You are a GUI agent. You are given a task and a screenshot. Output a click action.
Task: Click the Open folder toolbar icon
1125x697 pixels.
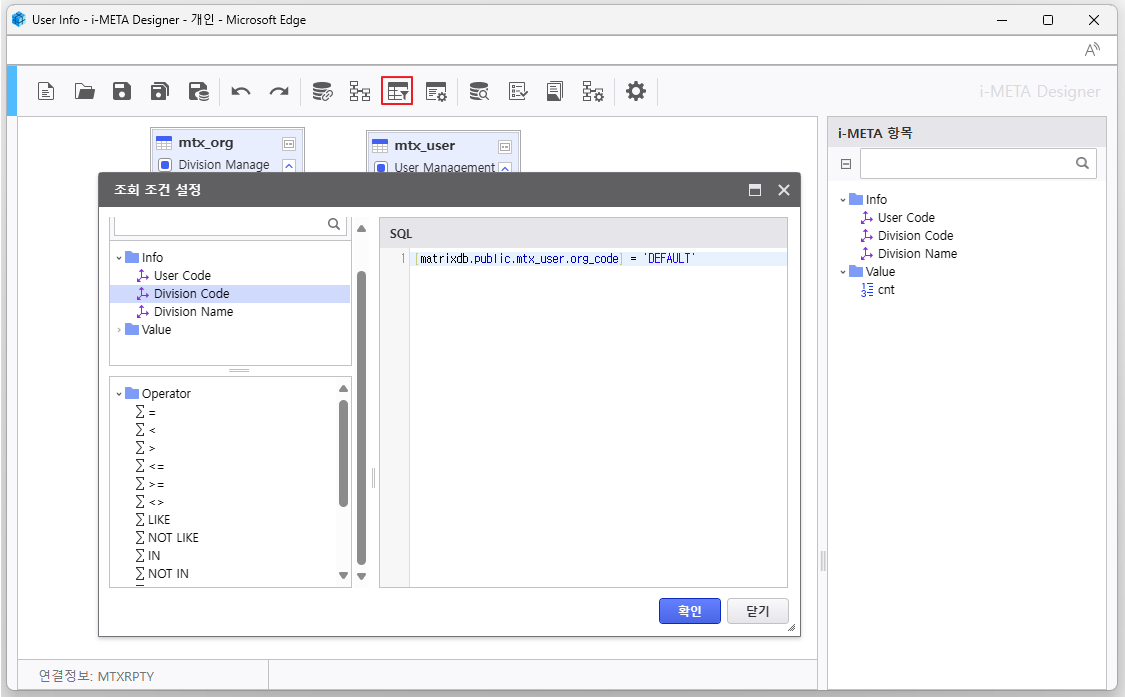(85, 91)
